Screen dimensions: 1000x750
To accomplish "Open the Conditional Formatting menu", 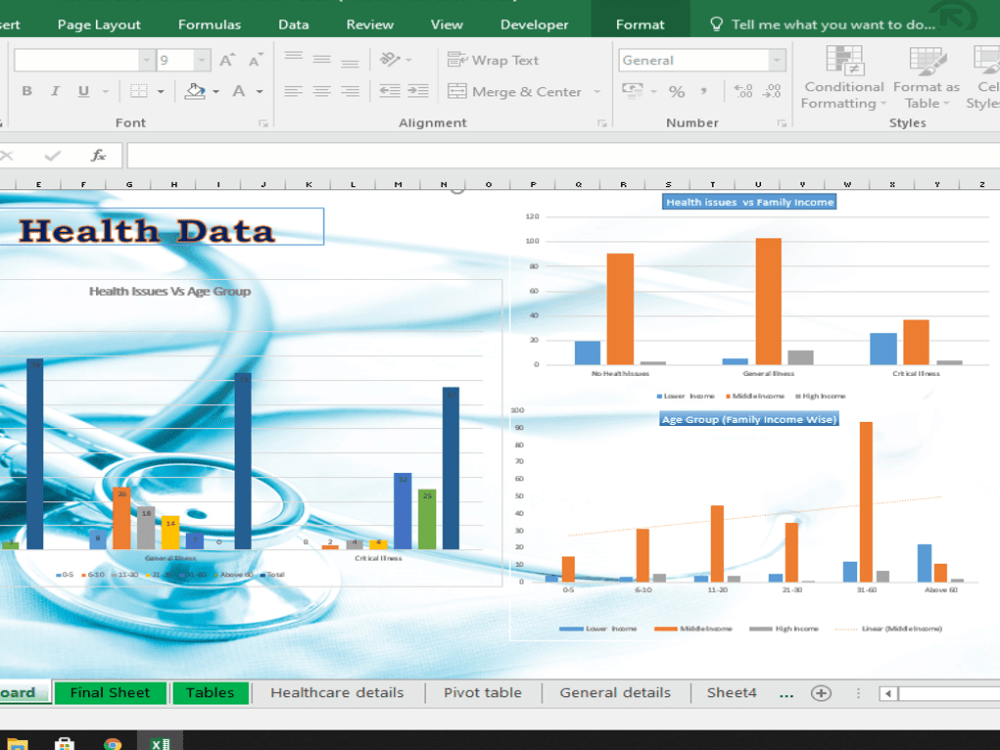I will click(x=843, y=80).
